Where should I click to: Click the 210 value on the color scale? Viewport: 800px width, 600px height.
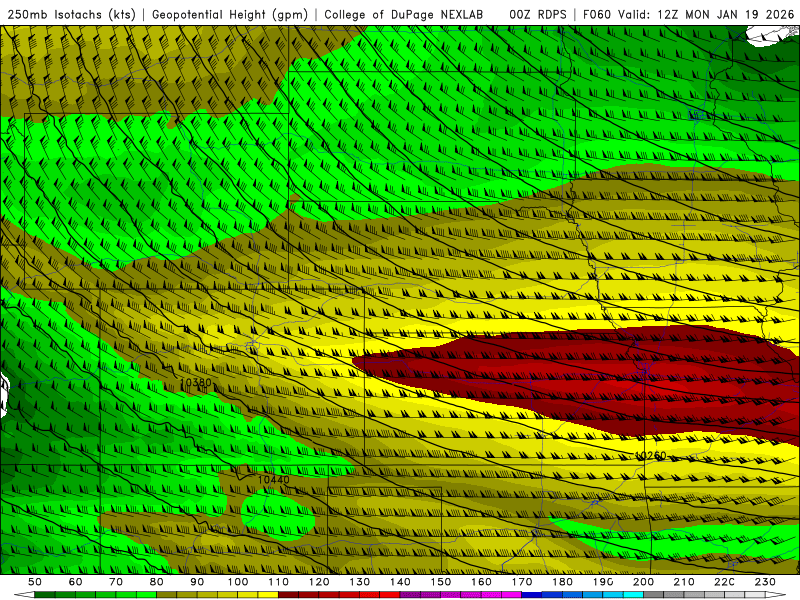(684, 582)
